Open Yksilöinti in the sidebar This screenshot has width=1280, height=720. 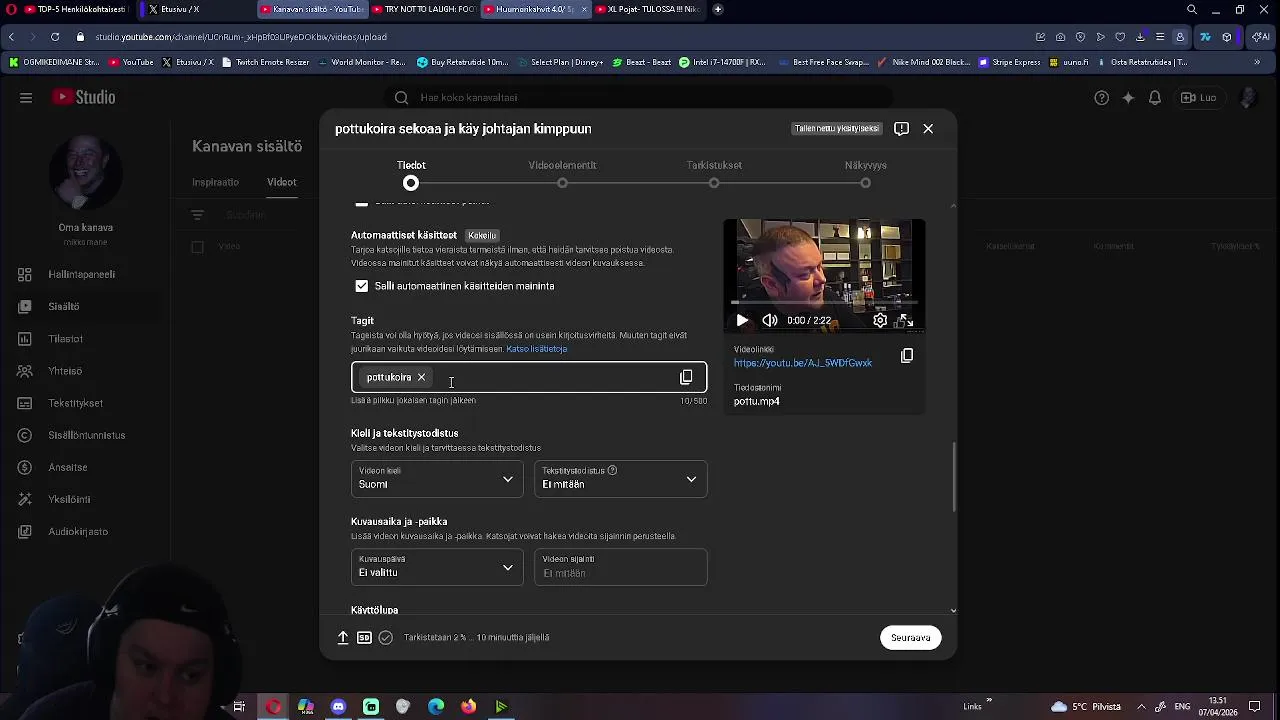pos(80,499)
